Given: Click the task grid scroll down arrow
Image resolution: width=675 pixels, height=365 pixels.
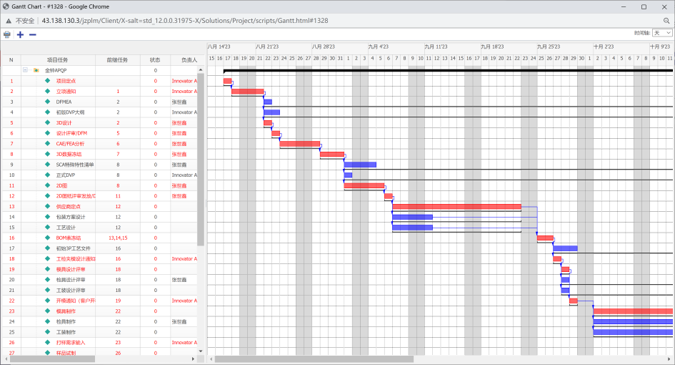Looking at the screenshot, I should coord(200,351).
